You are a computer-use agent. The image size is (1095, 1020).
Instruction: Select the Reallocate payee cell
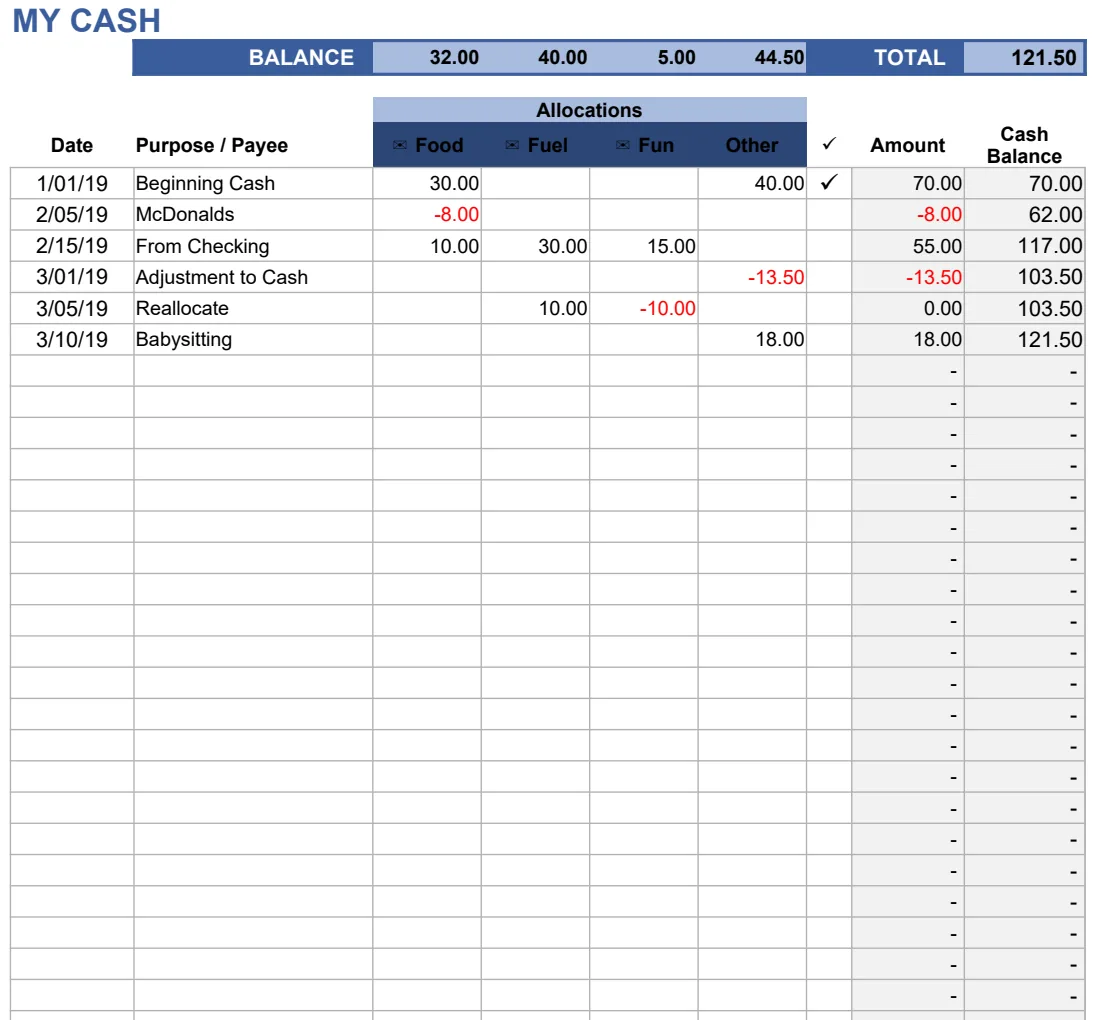coord(253,308)
